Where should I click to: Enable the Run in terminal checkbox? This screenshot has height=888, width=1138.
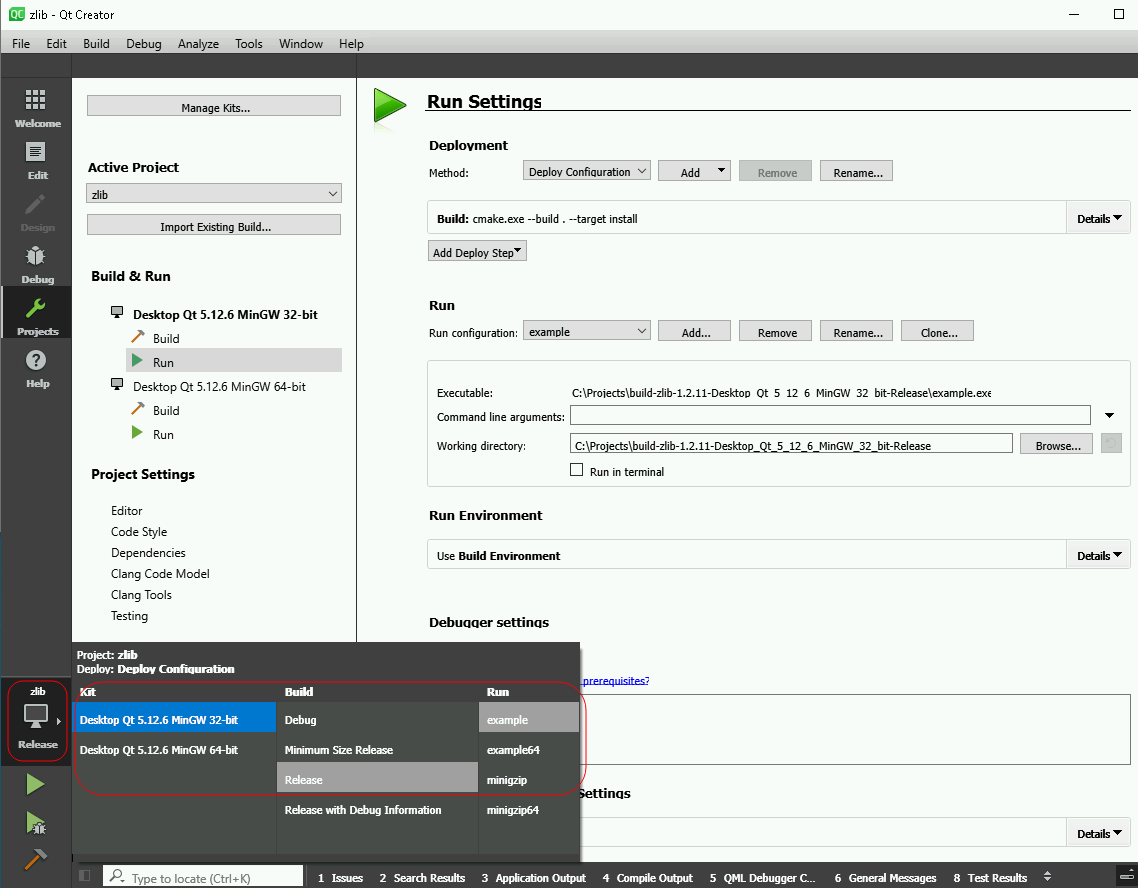point(576,470)
